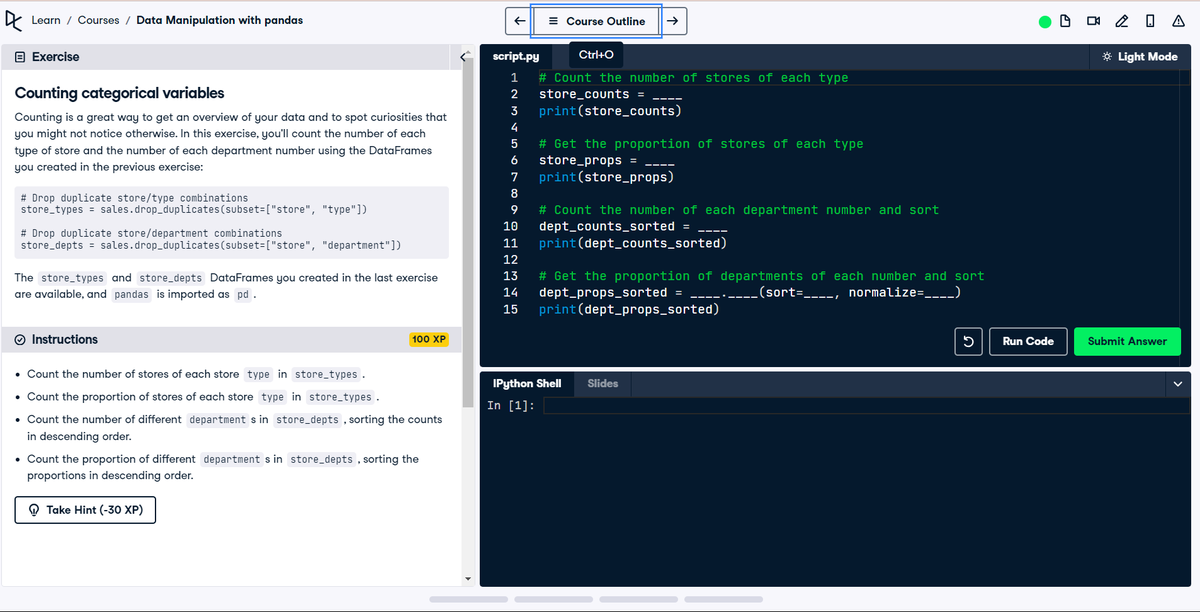Click the fourth progress segment at bottom
The height and width of the screenshot is (612, 1200).
click(x=724, y=600)
